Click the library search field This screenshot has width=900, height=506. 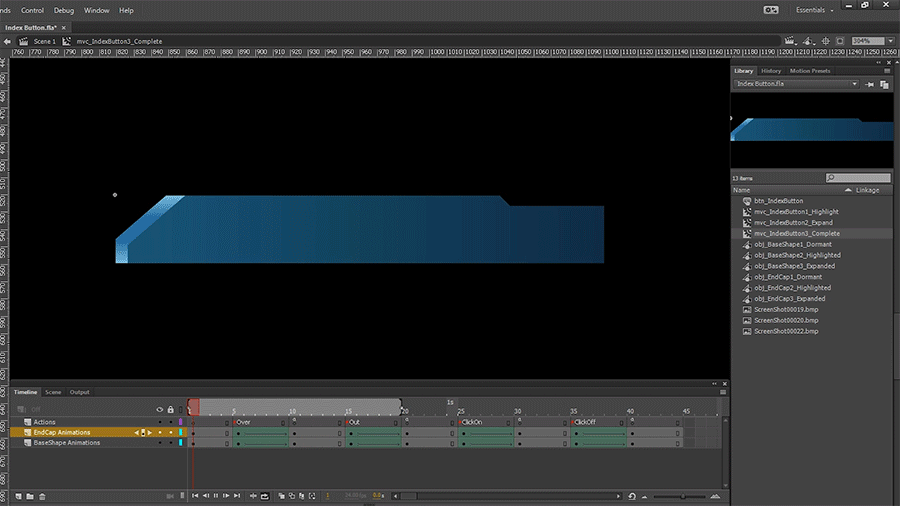click(x=858, y=178)
